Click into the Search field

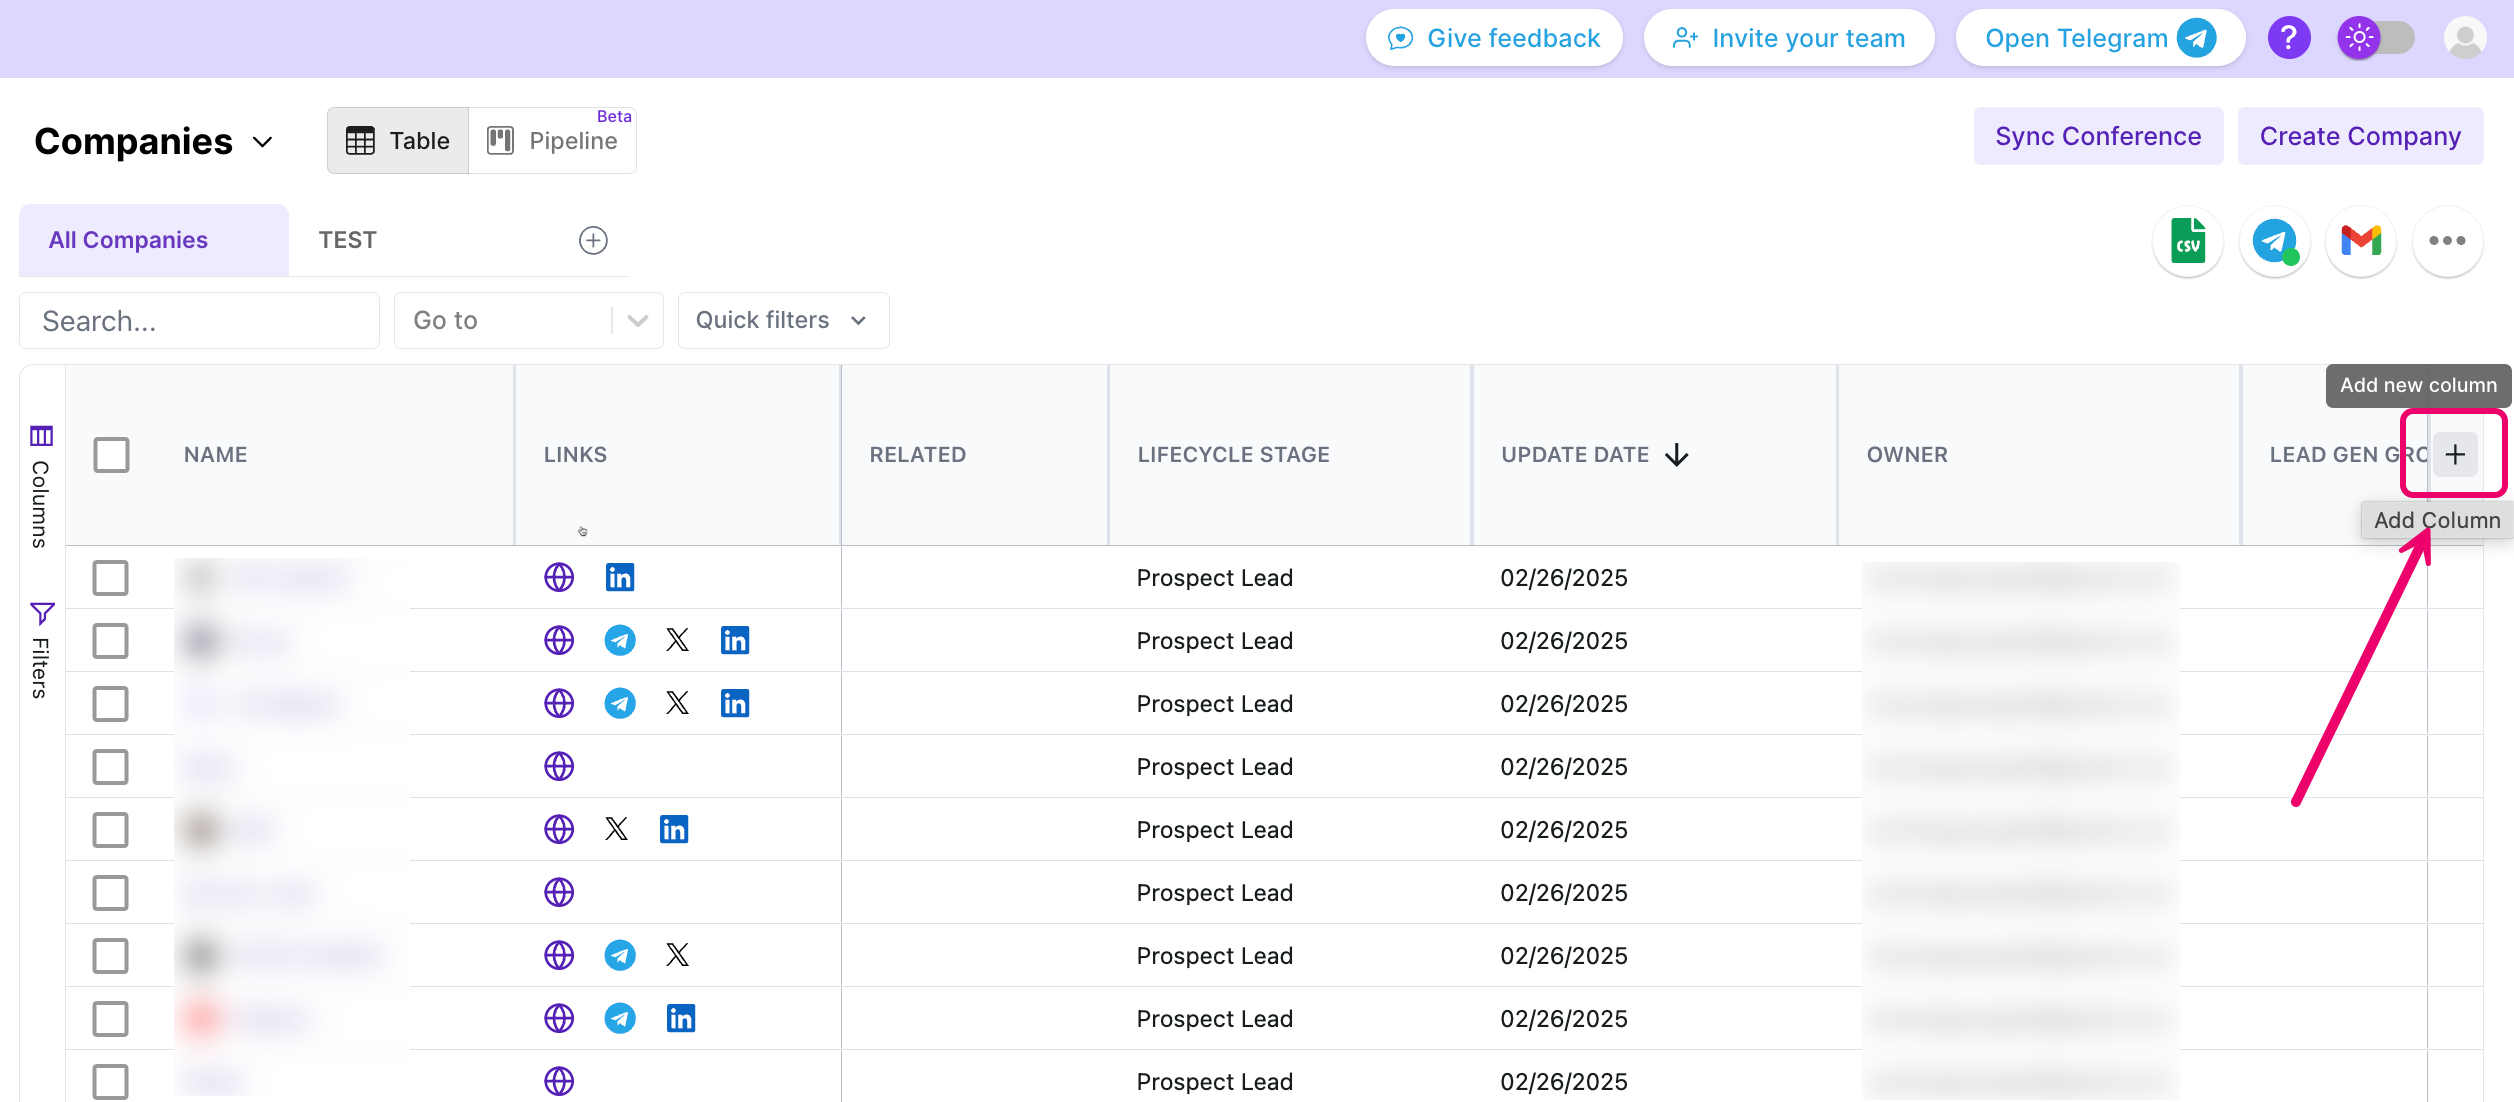(x=199, y=320)
